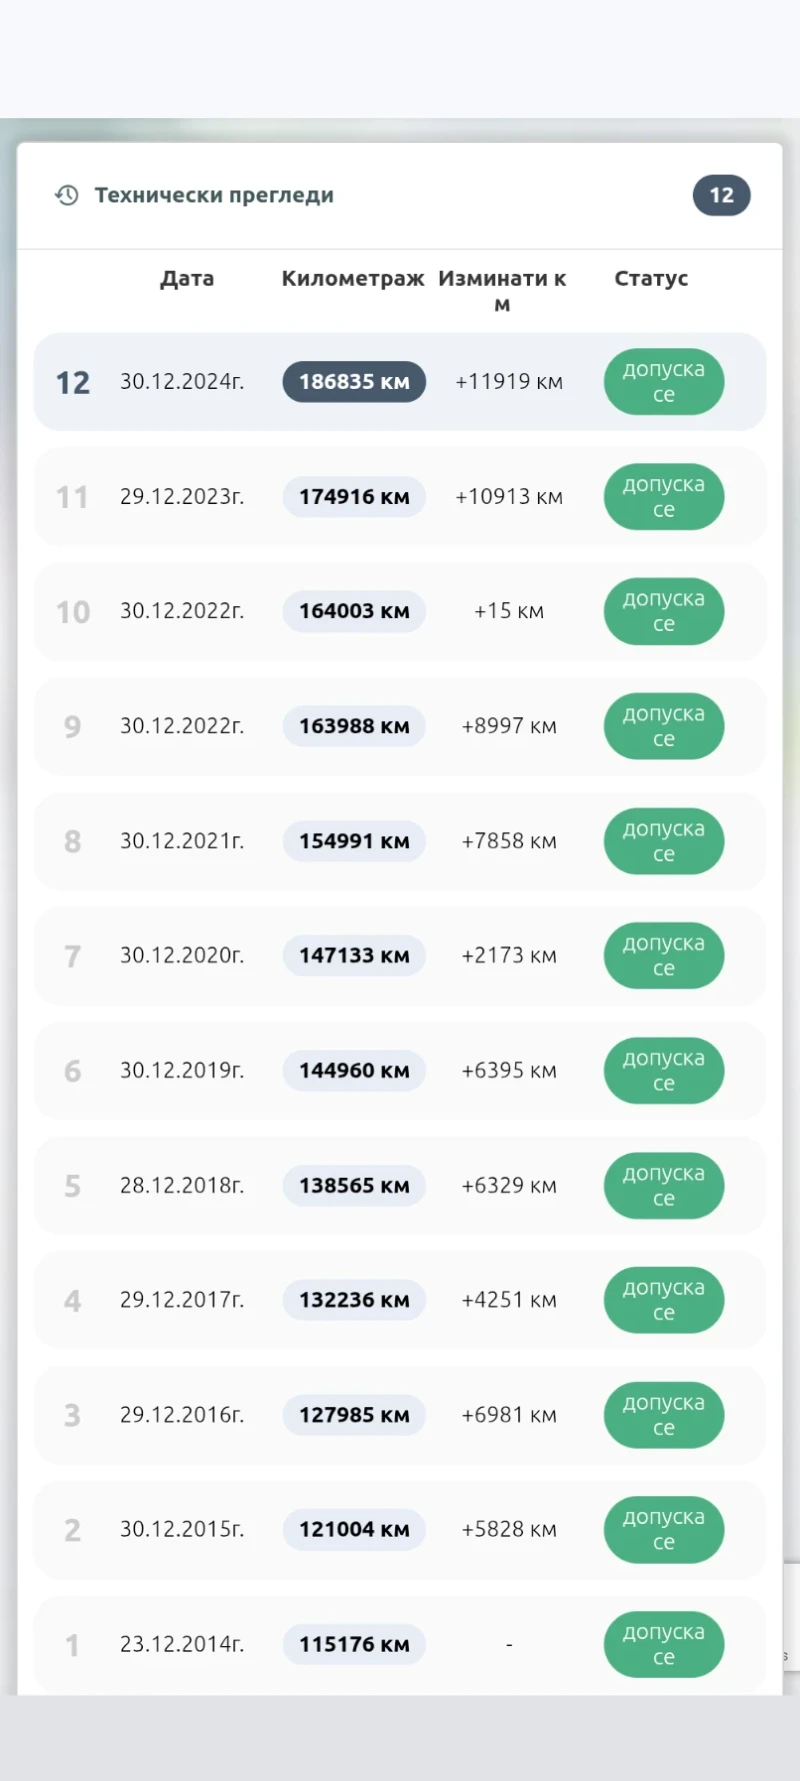
Task: Click the history clock icon beside Технически прегледи
Action: (x=67, y=195)
